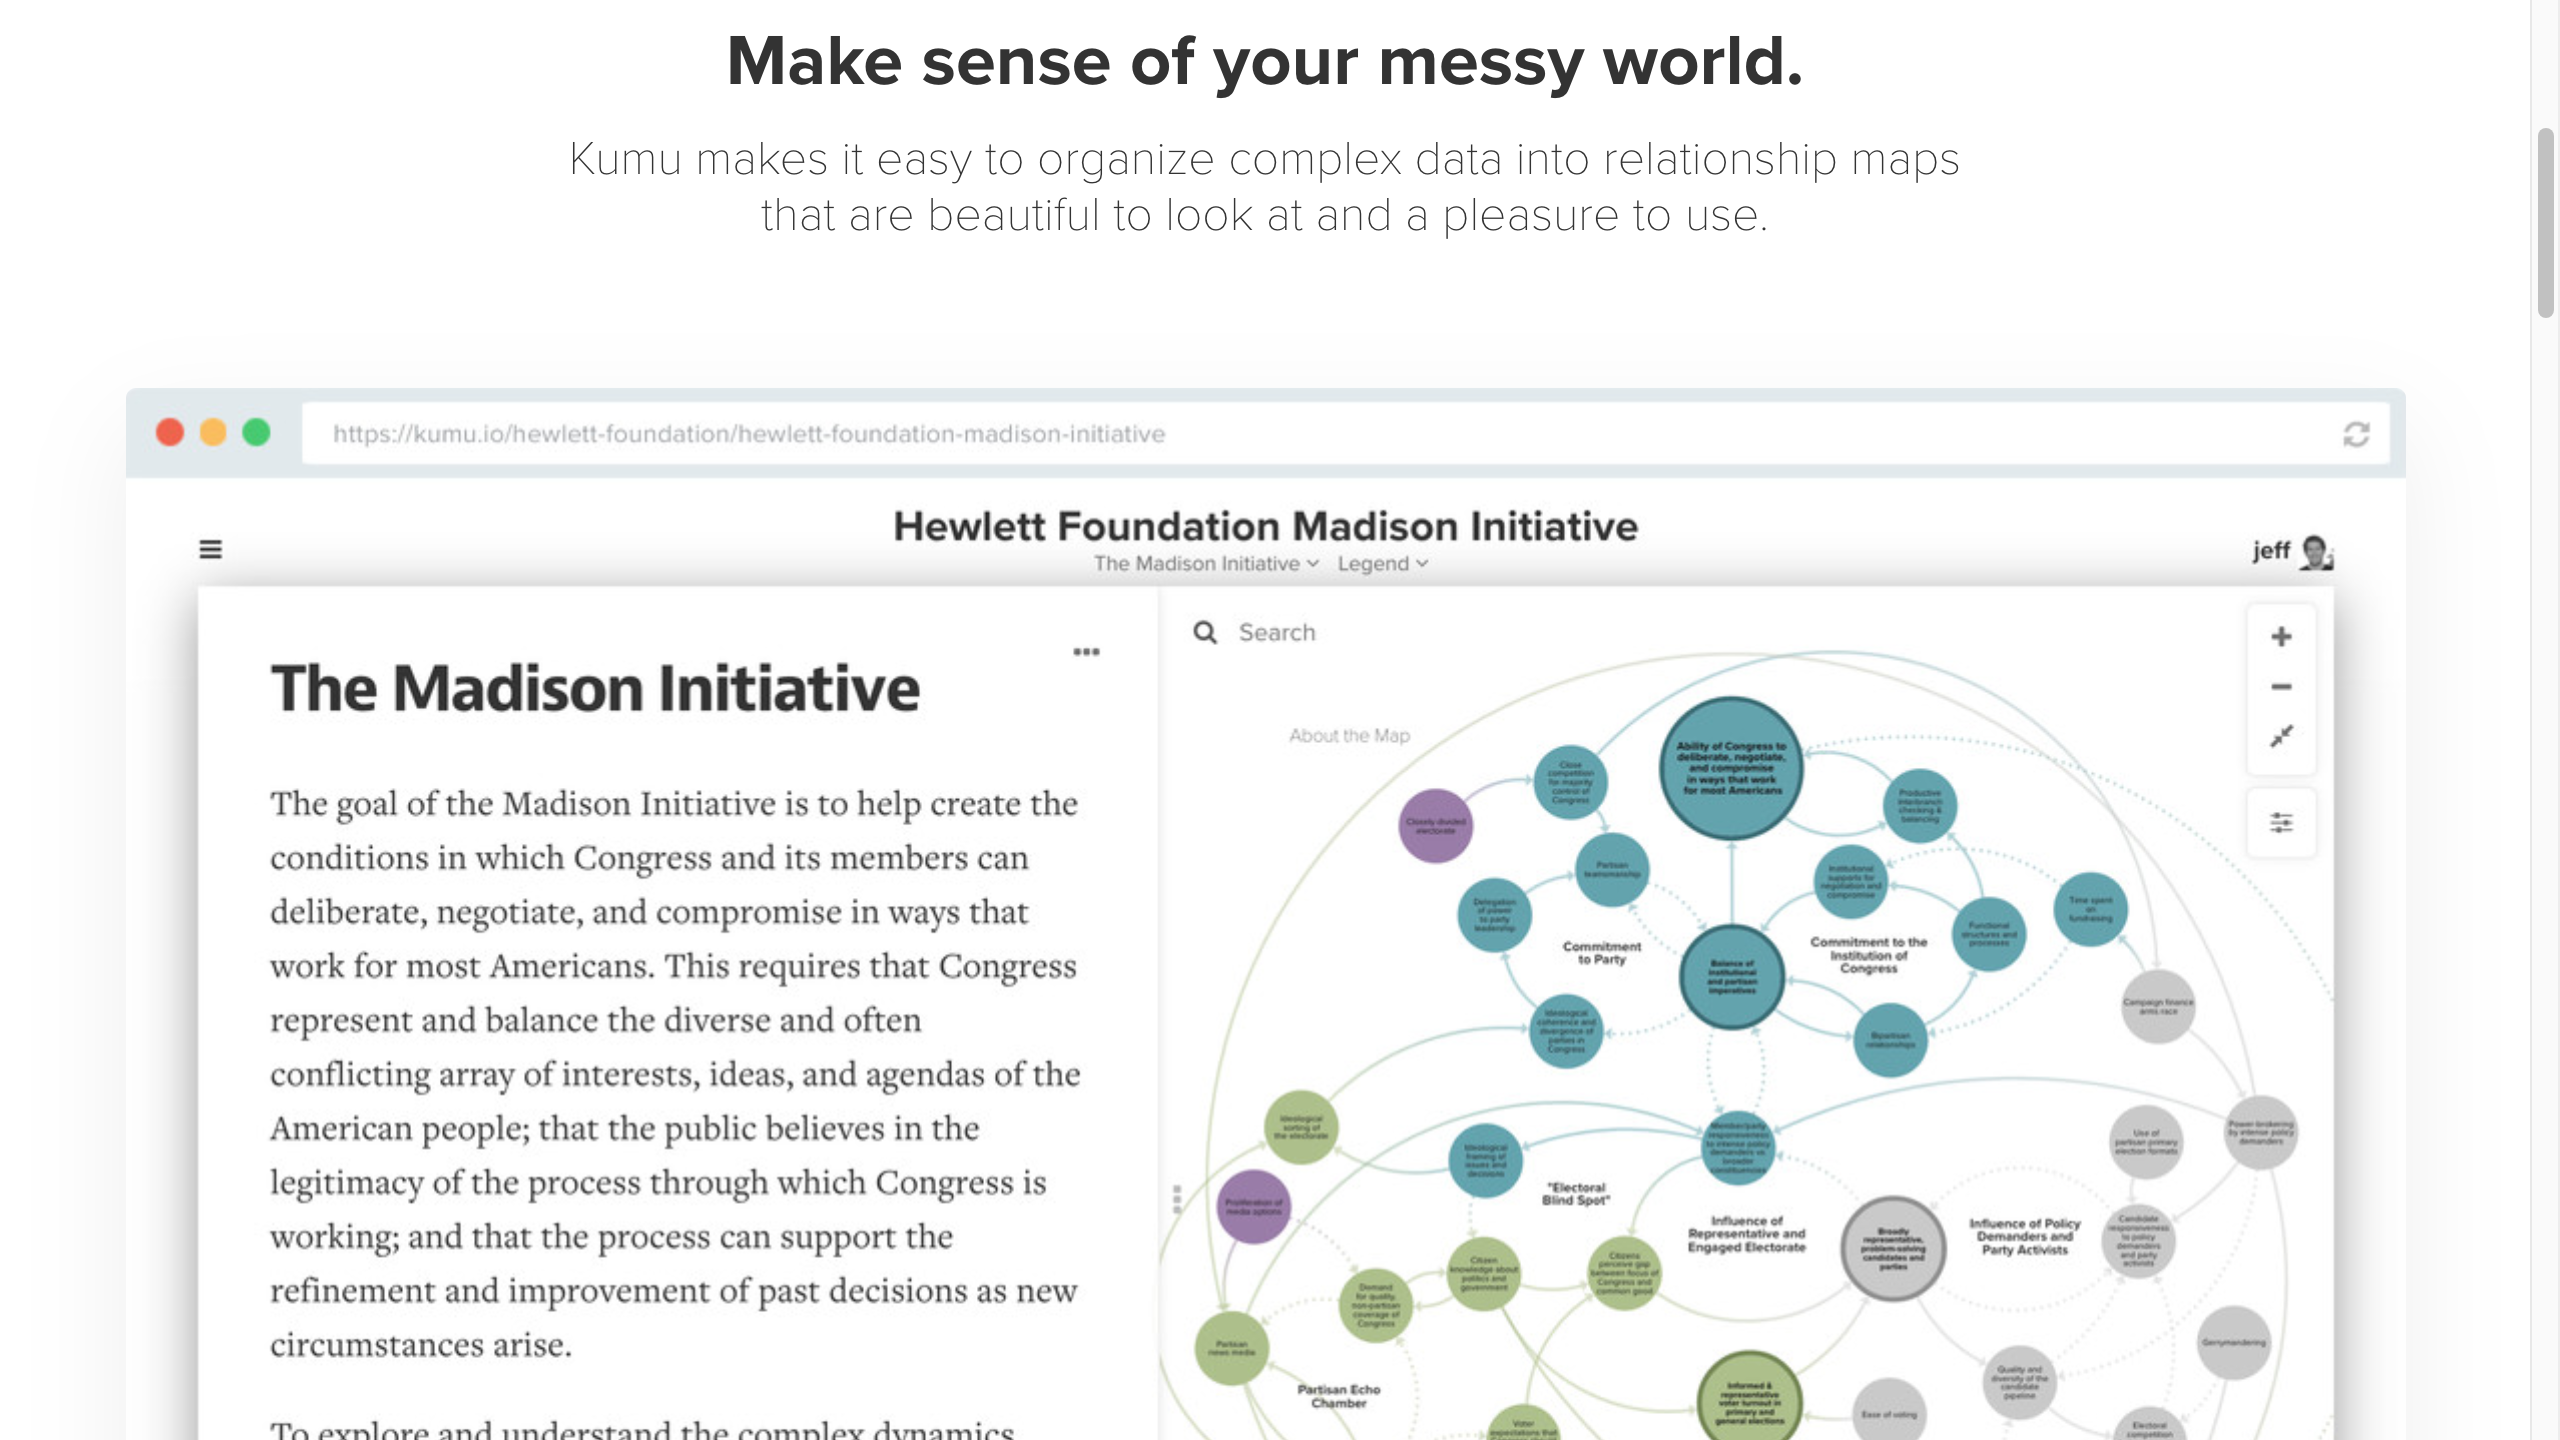
Task: Open the three-dot more options menu
Action: pos(1086,652)
